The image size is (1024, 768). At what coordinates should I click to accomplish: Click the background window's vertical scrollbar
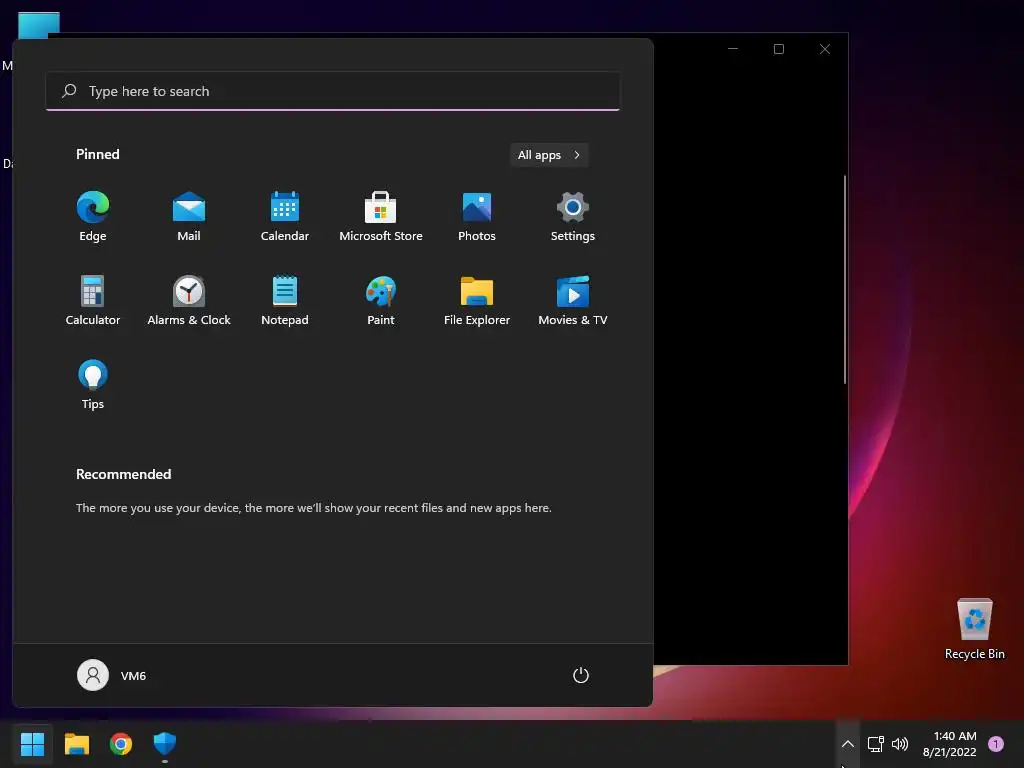844,280
